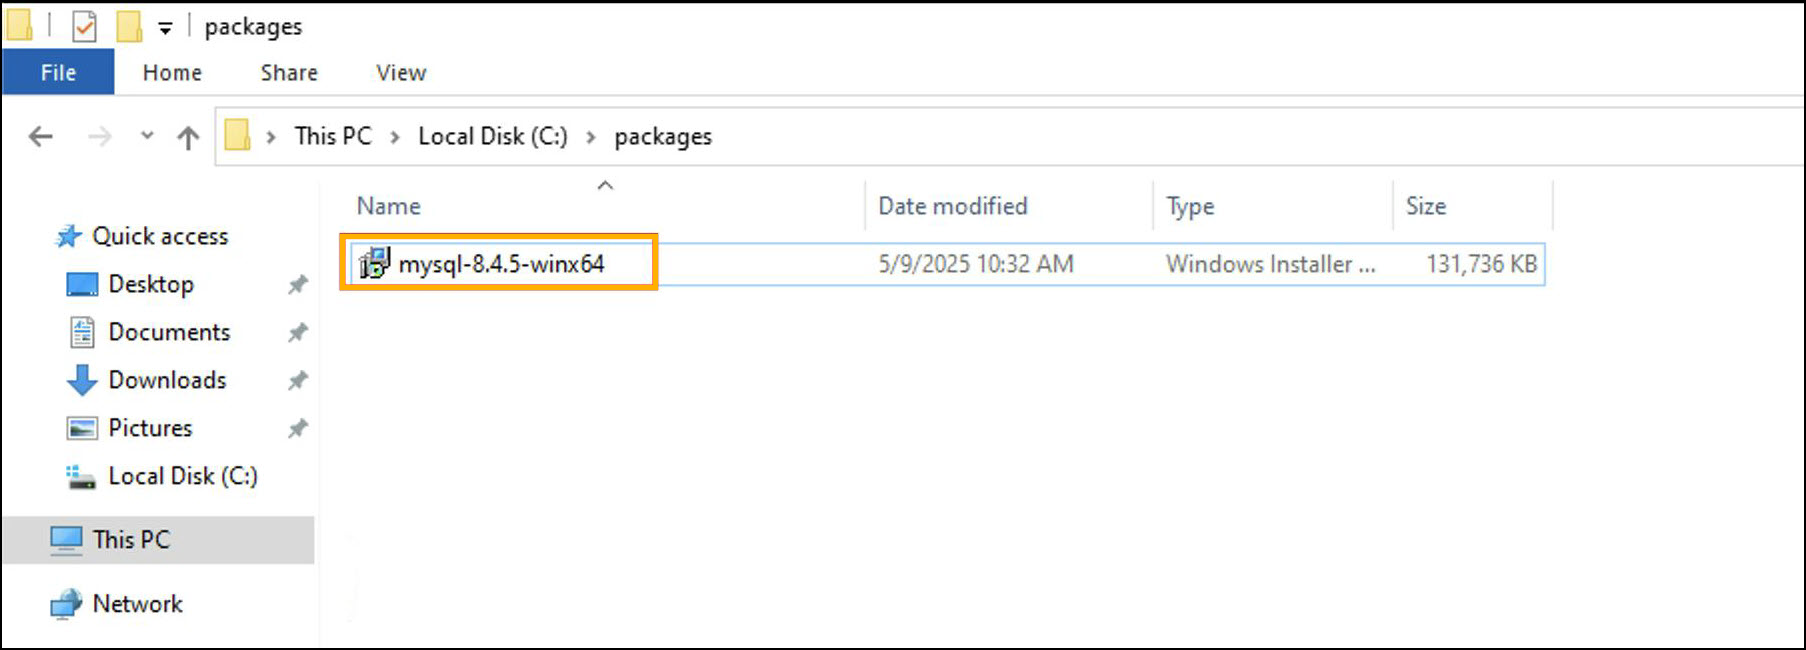Image resolution: width=1806 pixels, height=650 pixels.
Task: Switch to the Home ribbon tab
Action: [x=172, y=73]
